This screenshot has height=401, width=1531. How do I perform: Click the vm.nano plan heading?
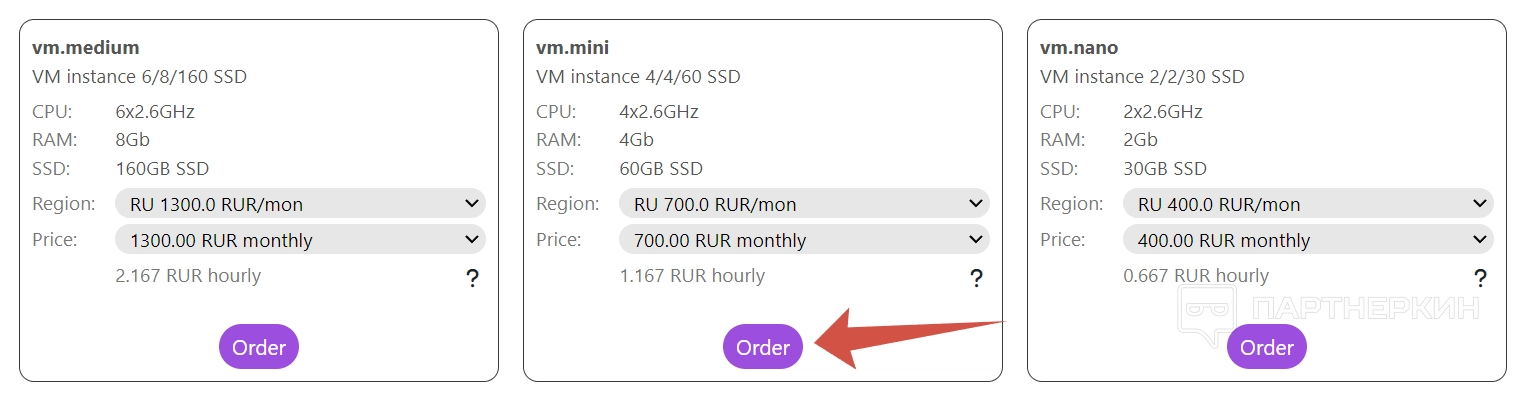tap(1079, 47)
